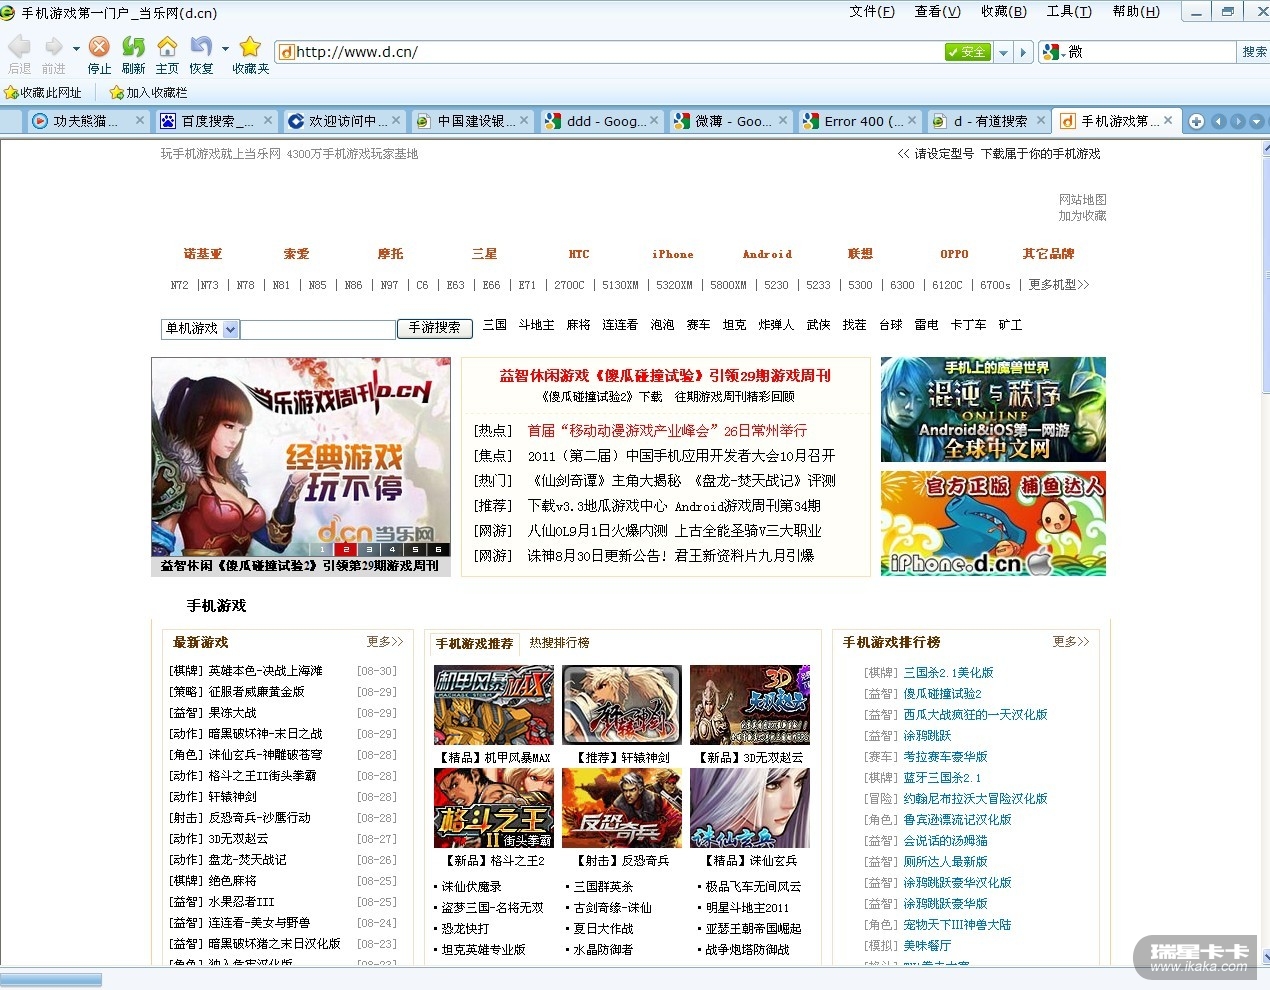Click the new tab plus button

(1196, 121)
